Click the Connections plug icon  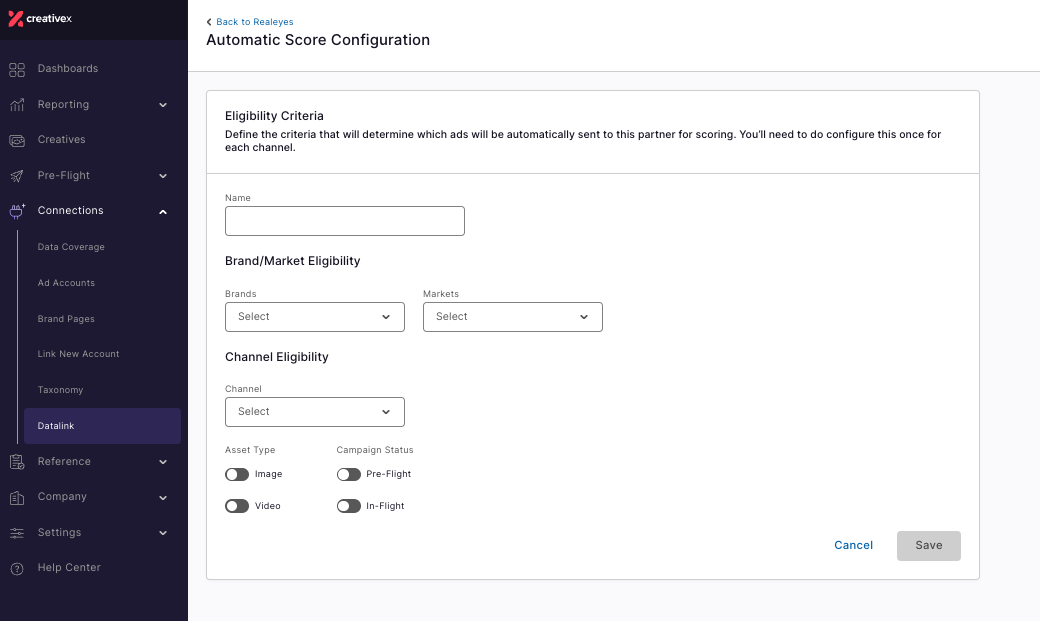[17, 211]
